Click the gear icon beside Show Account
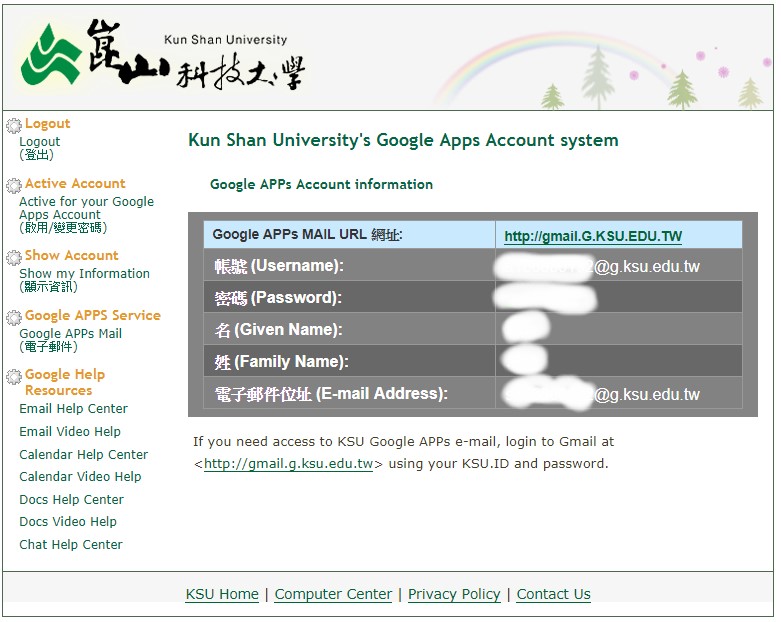The width and height of the screenshot is (781, 622). pyautogui.click(x=14, y=257)
